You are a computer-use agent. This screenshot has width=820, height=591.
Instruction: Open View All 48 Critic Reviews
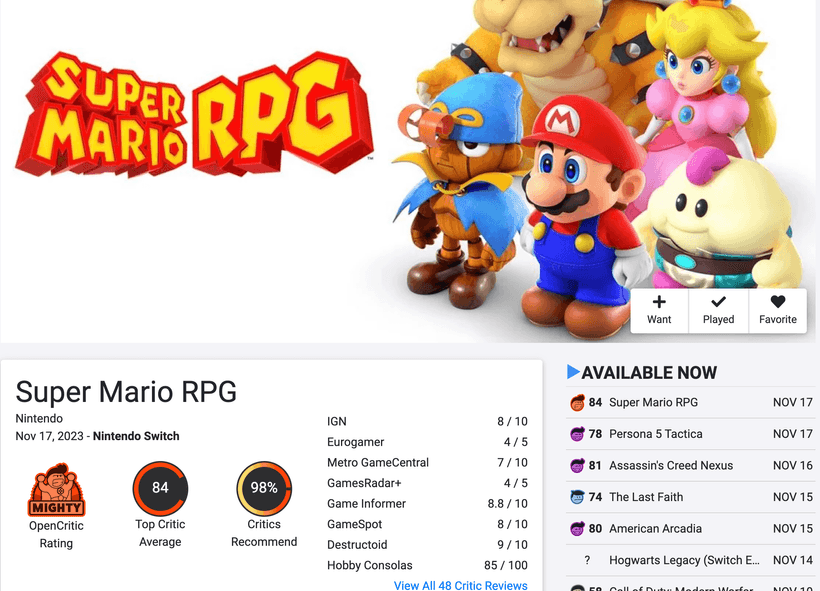[x=461, y=585]
